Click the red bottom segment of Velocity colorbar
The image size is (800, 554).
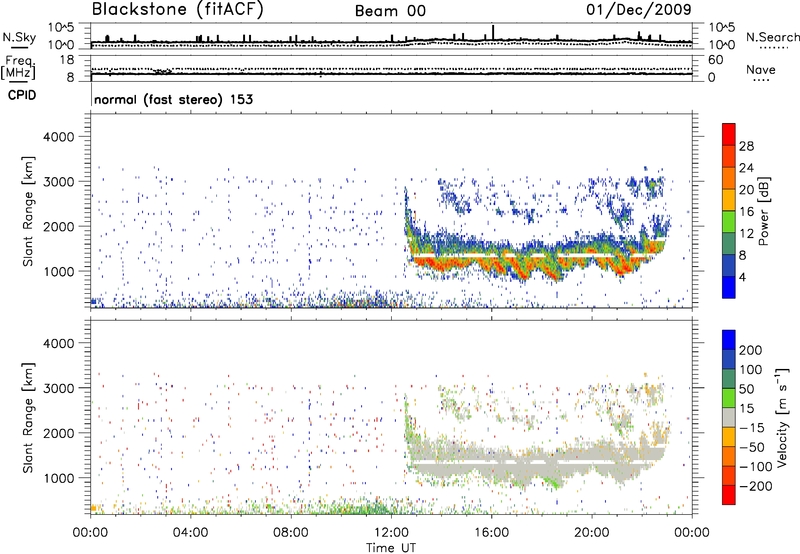(729, 495)
